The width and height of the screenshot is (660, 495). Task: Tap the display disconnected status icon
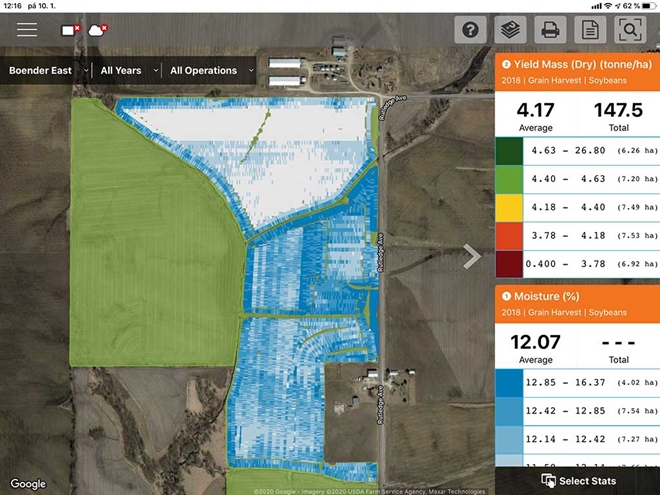pyautogui.click(x=72, y=30)
